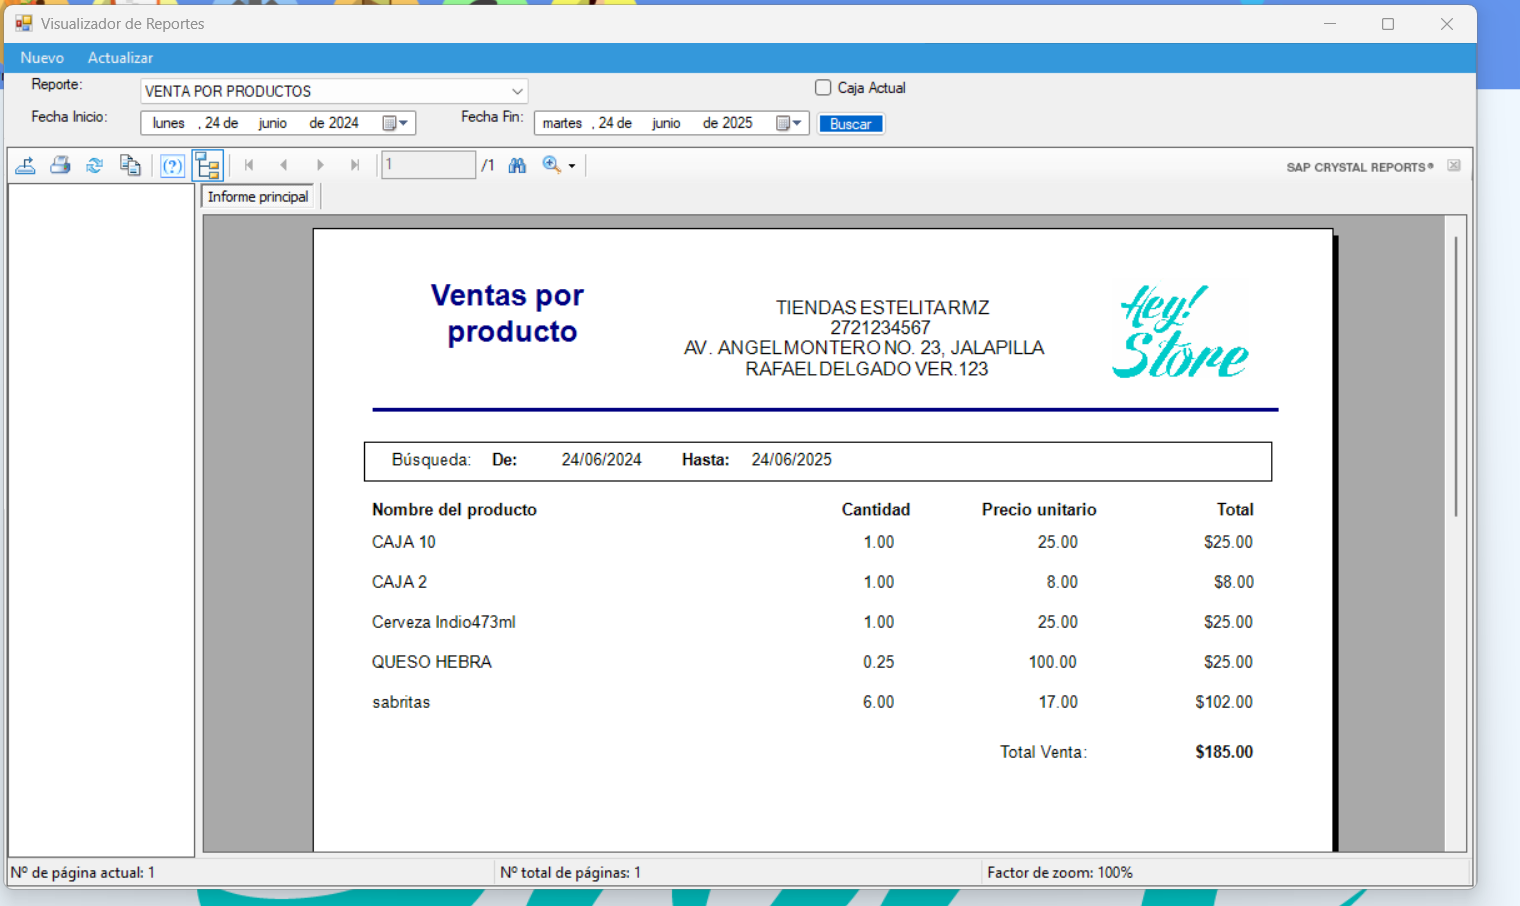The image size is (1520, 906).
Task: Open the Fecha Fin calendar picker
Action: coord(790,123)
